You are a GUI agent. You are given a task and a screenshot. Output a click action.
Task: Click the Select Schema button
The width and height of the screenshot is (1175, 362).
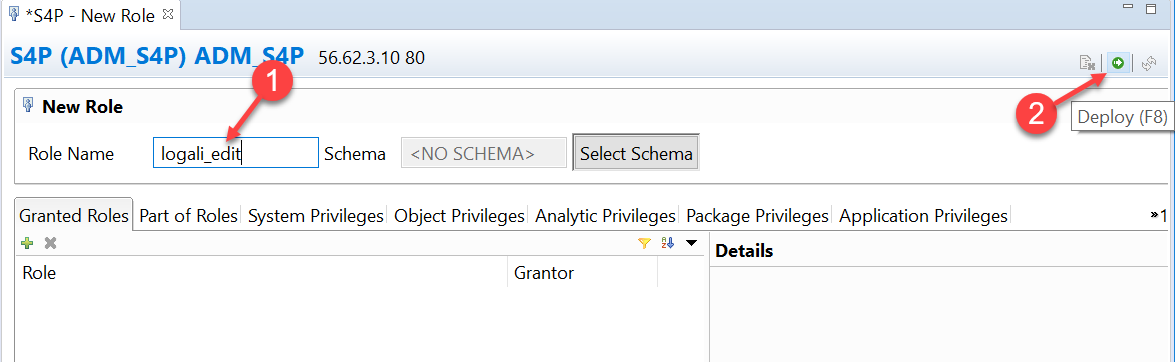(636, 154)
